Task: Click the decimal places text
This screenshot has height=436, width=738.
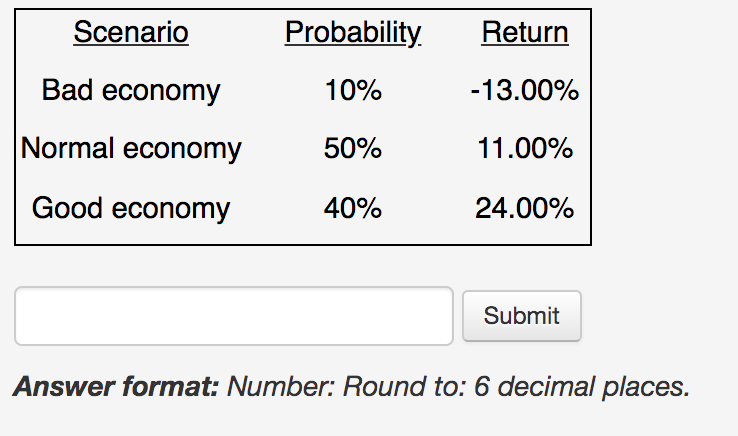Action: (x=594, y=387)
